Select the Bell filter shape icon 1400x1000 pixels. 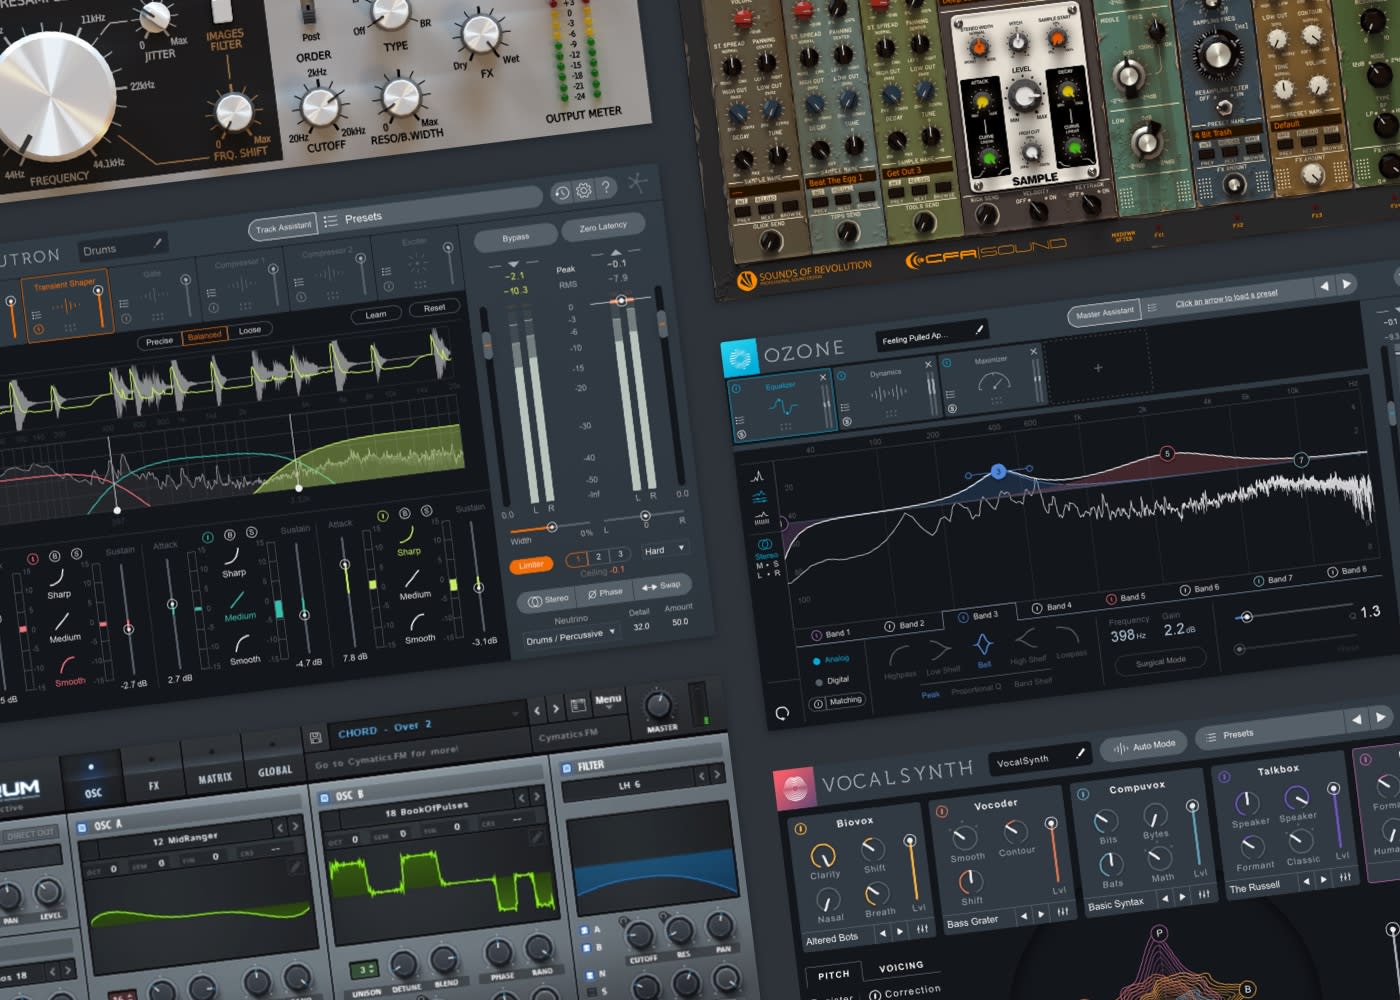983,645
